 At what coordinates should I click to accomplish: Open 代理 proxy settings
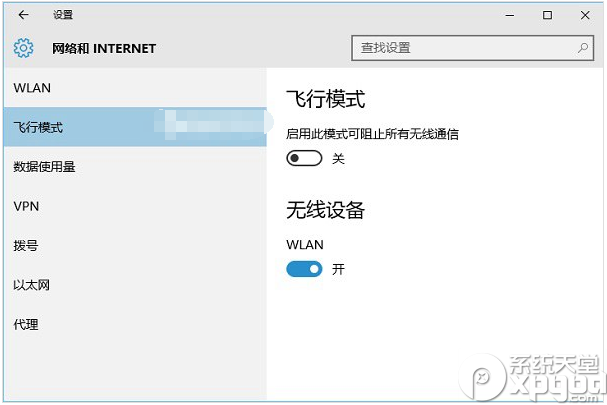[x=135, y=324]
